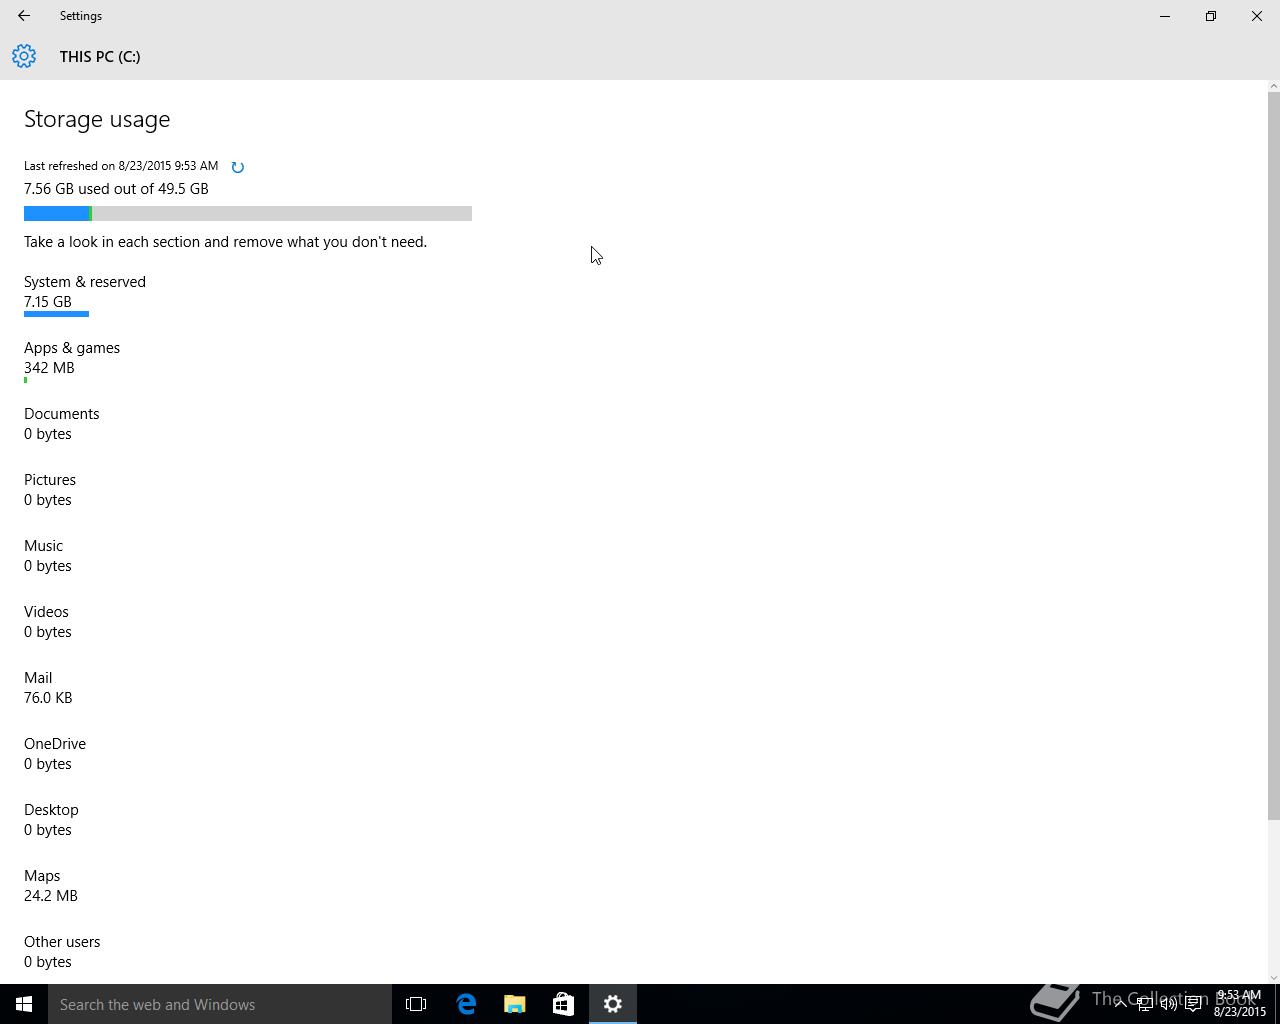Click the taskbar clock showing 9:53 AM
Viewport: 1280px width, 1024px height.
[1239, 1003]
